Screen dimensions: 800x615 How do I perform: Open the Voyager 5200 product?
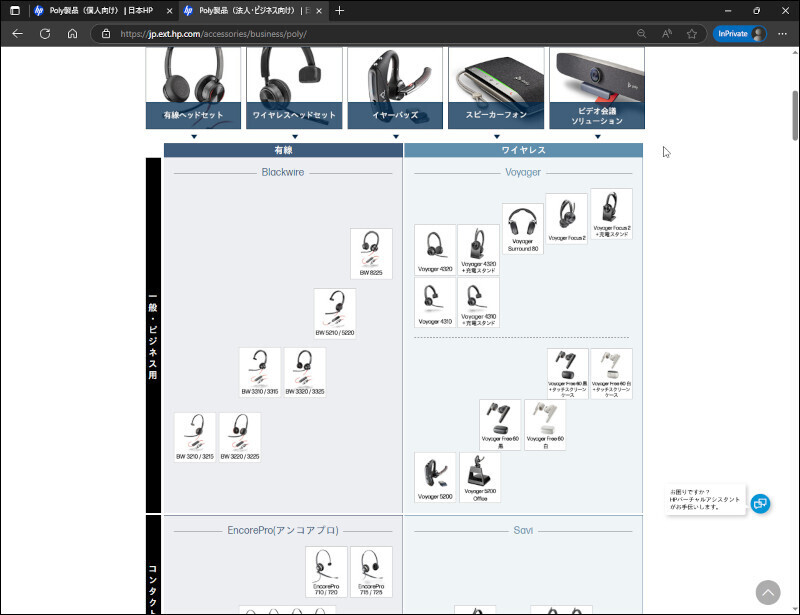[x=435, y=477]
